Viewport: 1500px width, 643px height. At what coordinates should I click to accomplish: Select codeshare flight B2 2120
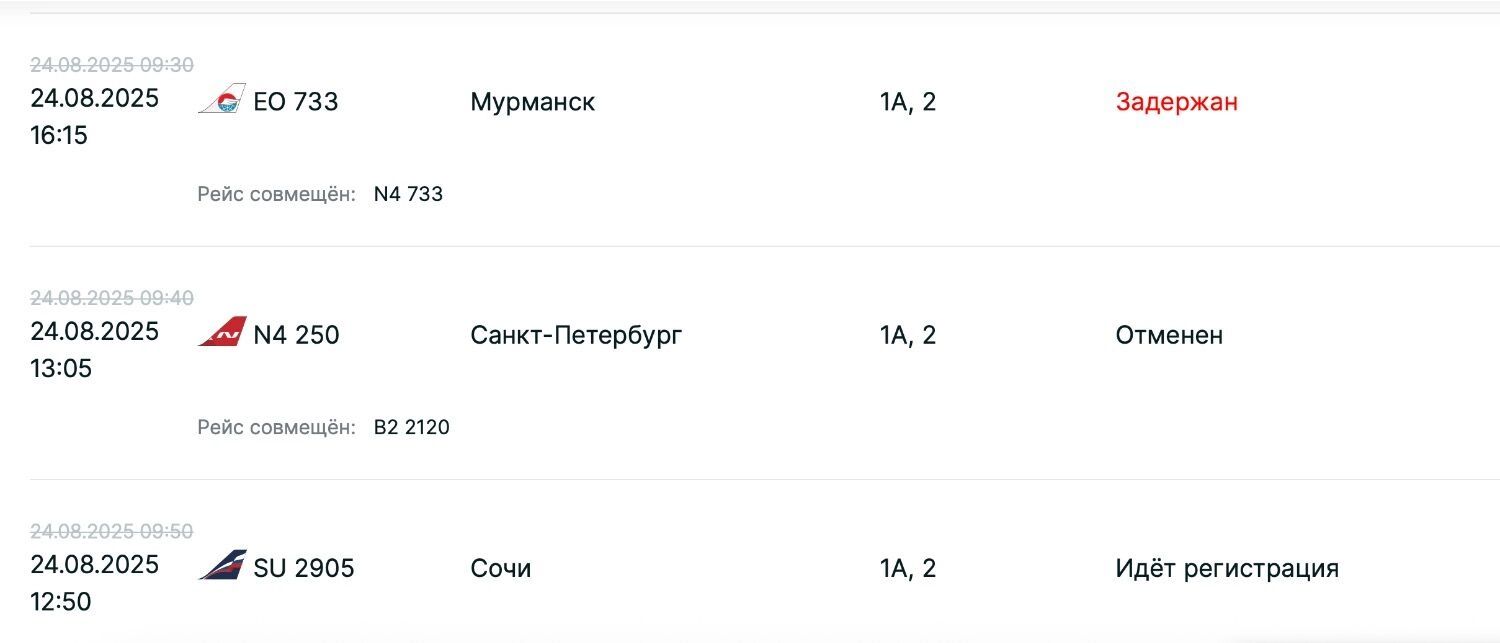click(412, 428)
